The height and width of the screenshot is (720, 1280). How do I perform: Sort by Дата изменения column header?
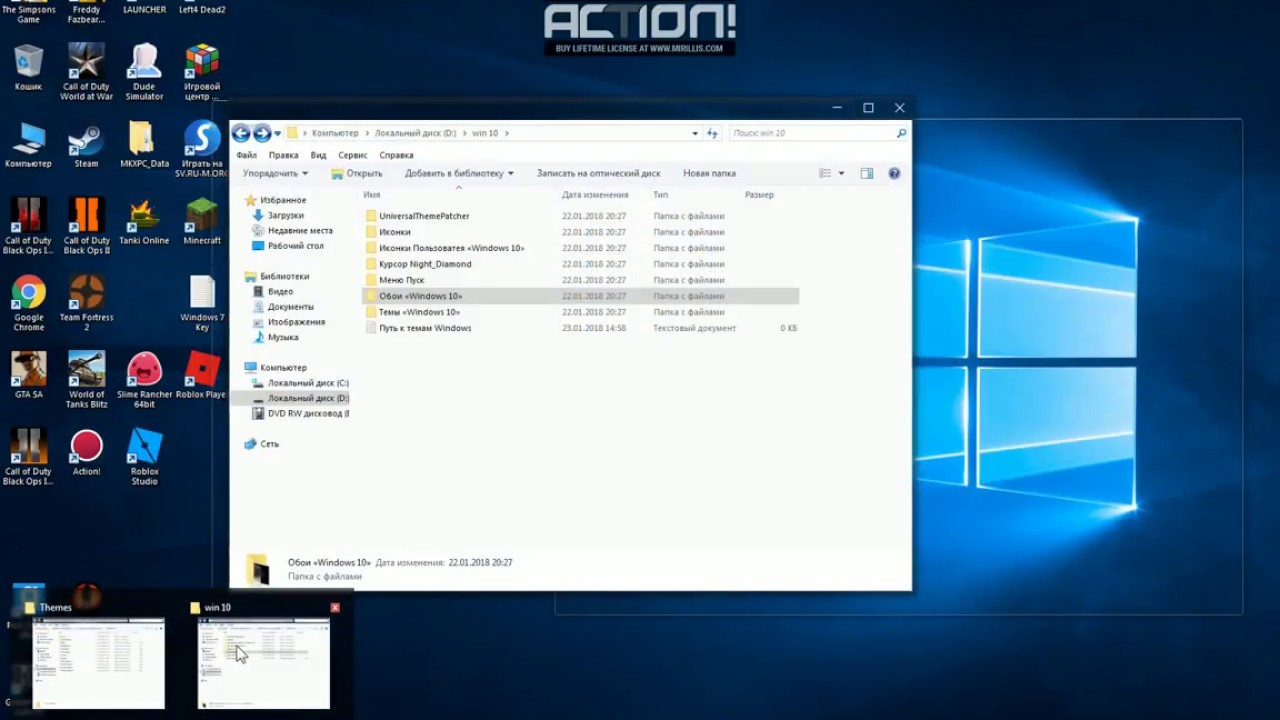[595, 195]
